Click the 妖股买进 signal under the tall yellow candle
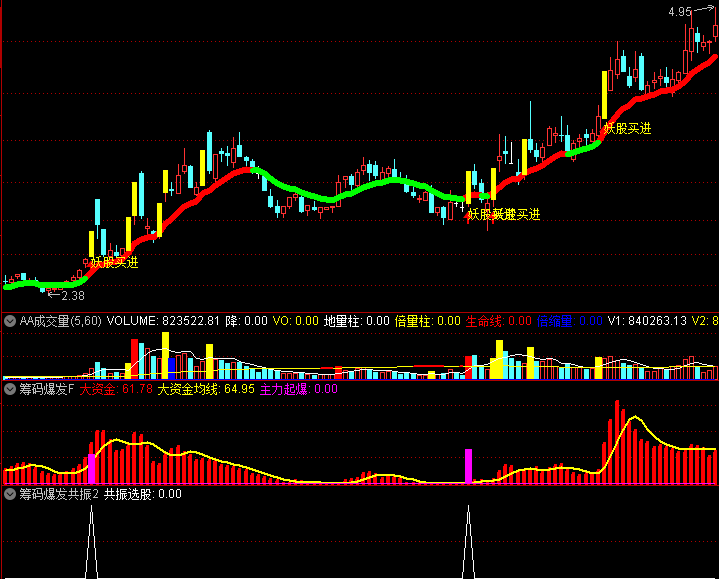 click(x=627, y=128)
